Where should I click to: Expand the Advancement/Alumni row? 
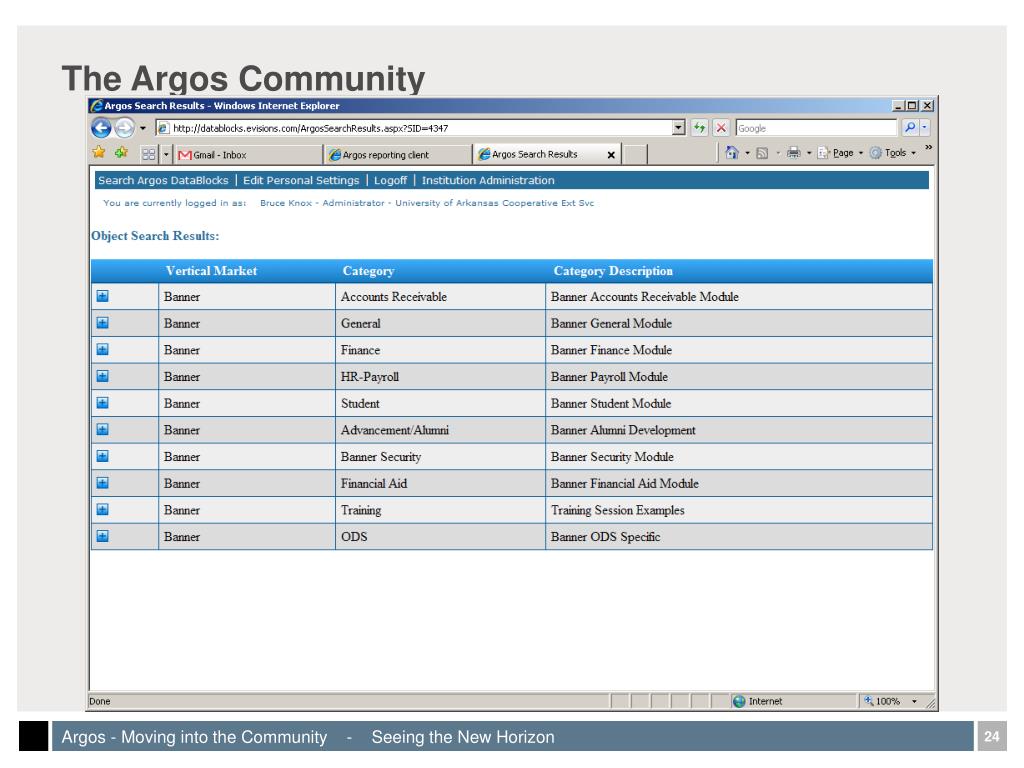point(103,430)
